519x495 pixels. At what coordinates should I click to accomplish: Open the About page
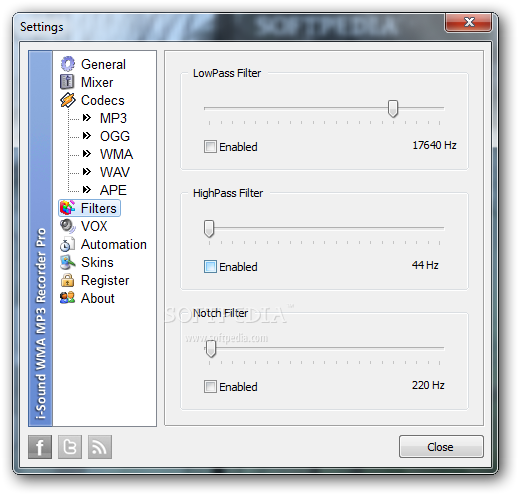tap(98, 298)
